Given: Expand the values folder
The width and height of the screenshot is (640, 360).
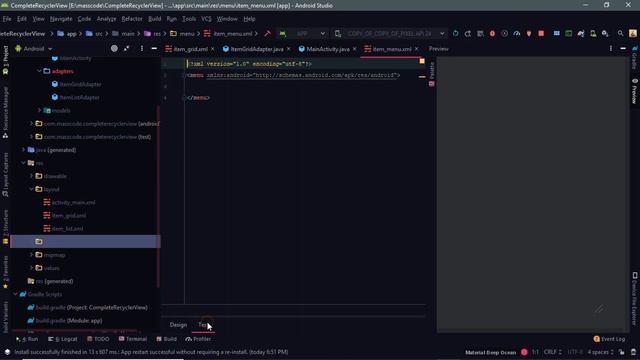Looking at the screenshot, I should [x=31, y=268].
